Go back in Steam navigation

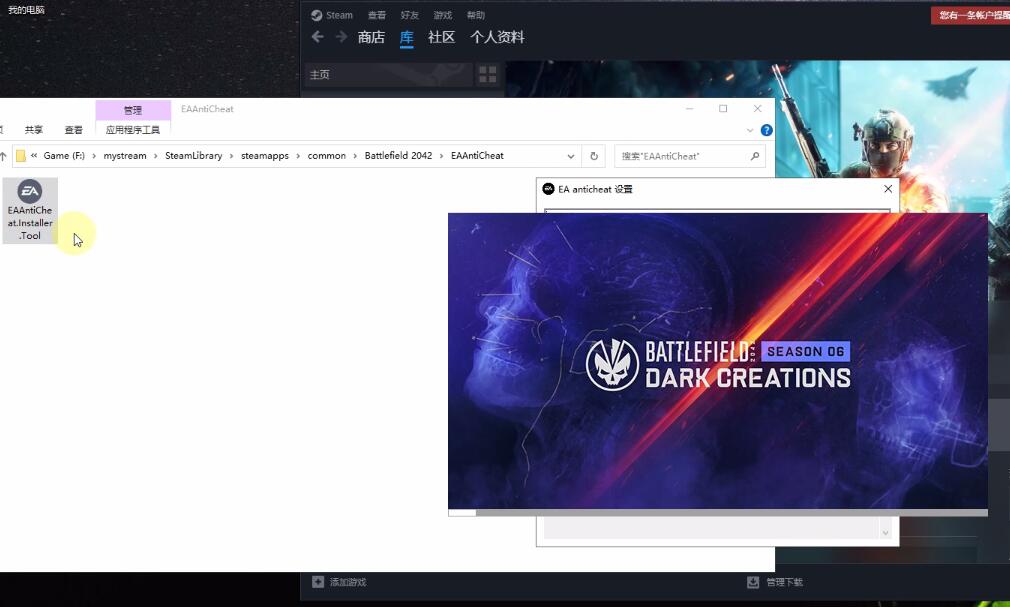(x=318, y=37)
